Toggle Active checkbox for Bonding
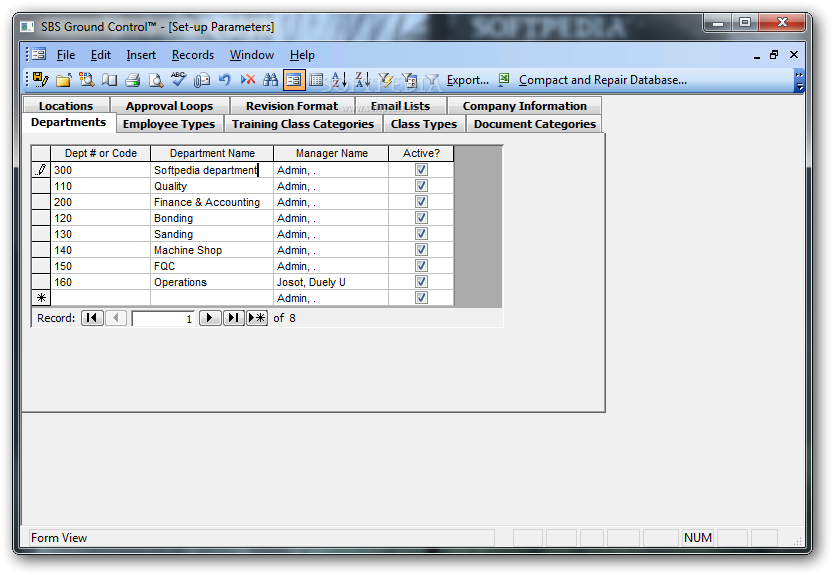This screenshot has width=833, height=575. [421, 217]
